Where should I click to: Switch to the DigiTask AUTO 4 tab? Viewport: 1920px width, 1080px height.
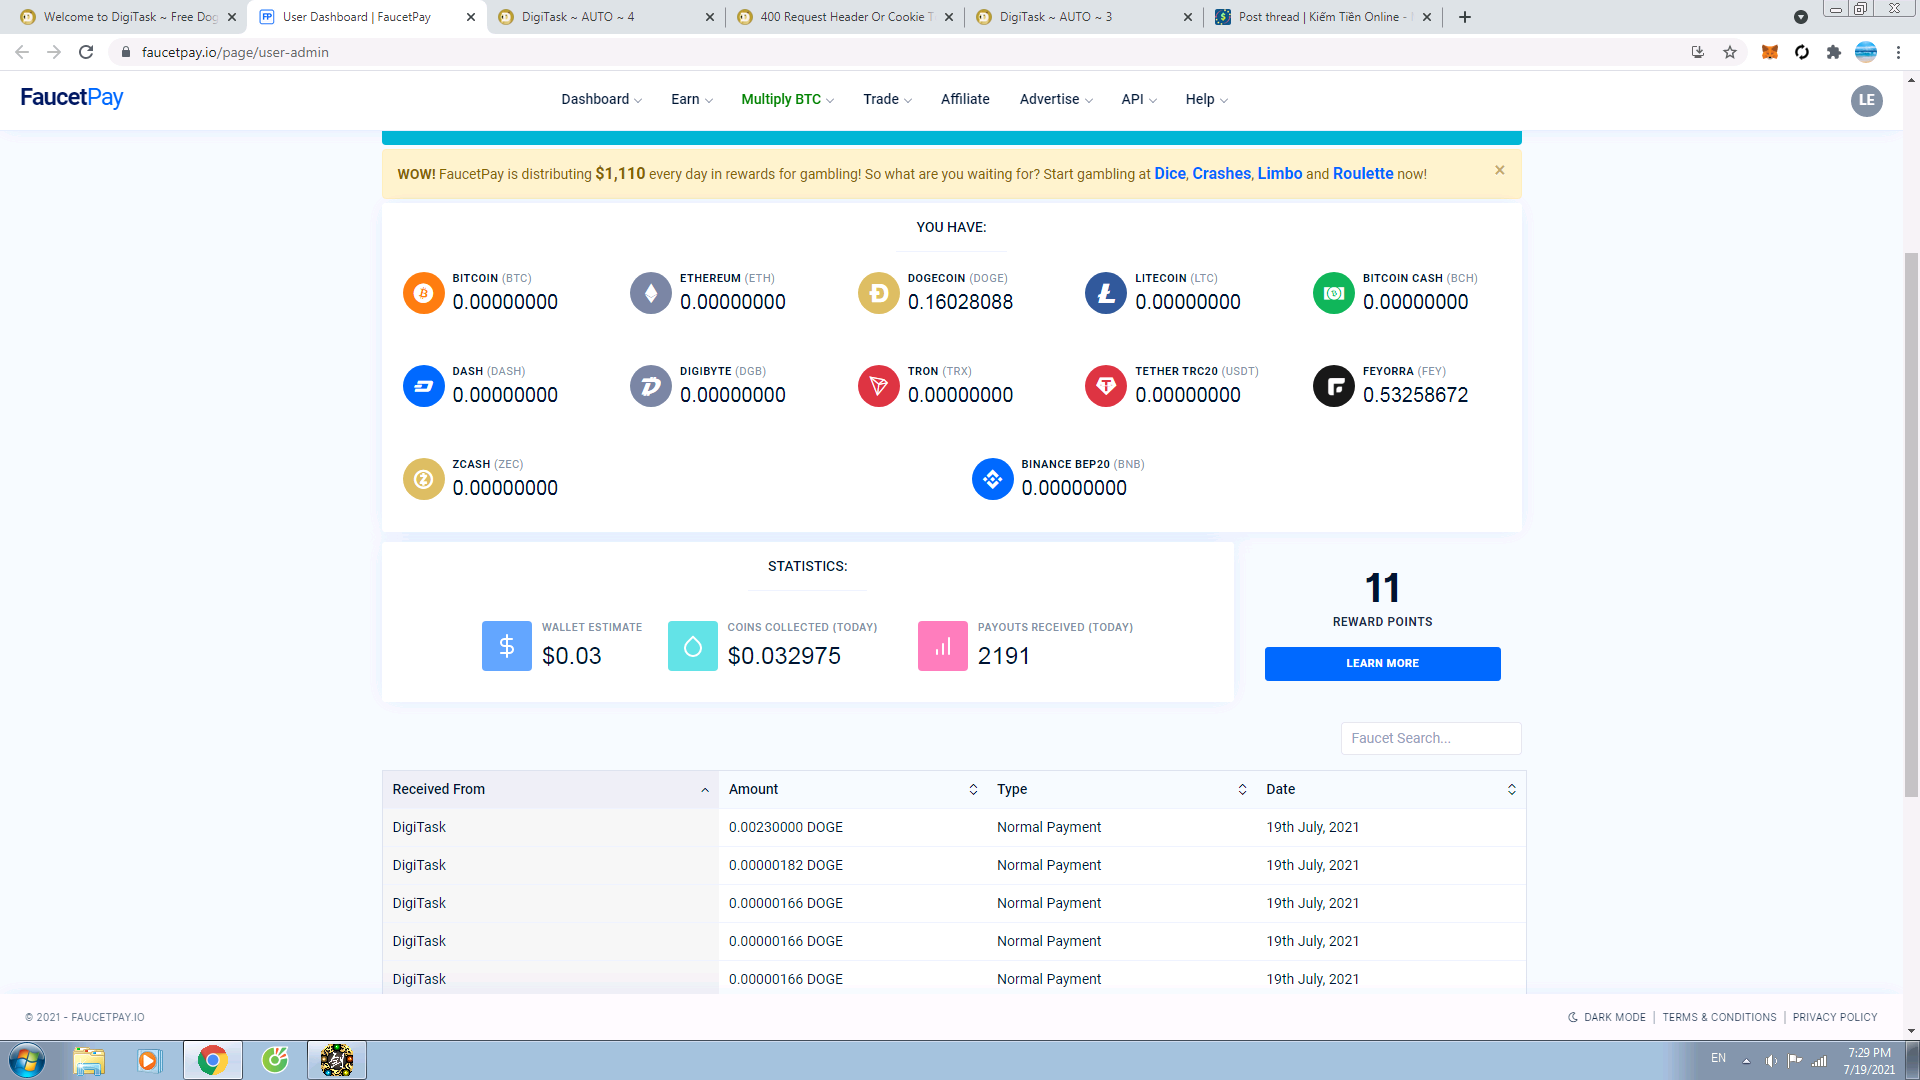click(607, 17)
